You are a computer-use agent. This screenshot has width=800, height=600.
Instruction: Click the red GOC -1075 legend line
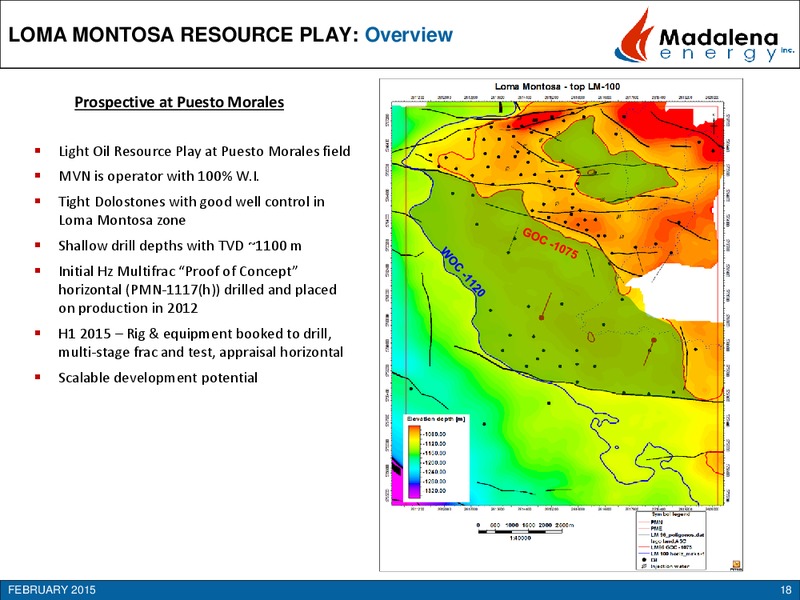(x=644, y=547)
